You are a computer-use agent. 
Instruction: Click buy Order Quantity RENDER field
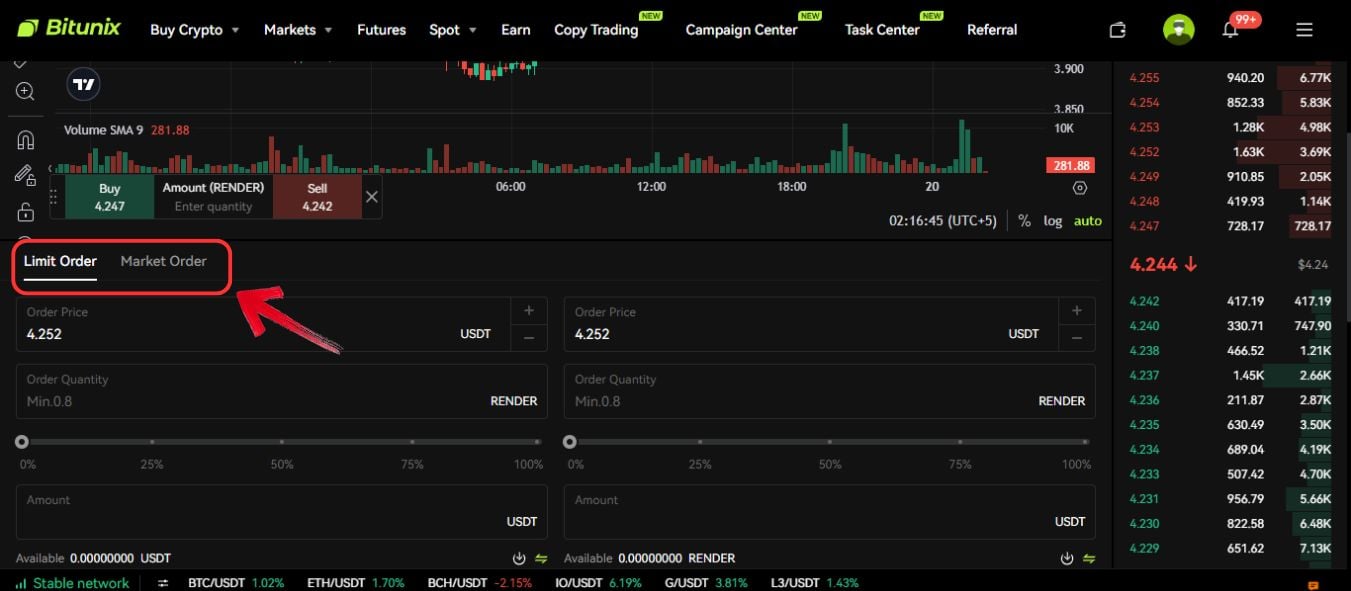coord(282,391)
